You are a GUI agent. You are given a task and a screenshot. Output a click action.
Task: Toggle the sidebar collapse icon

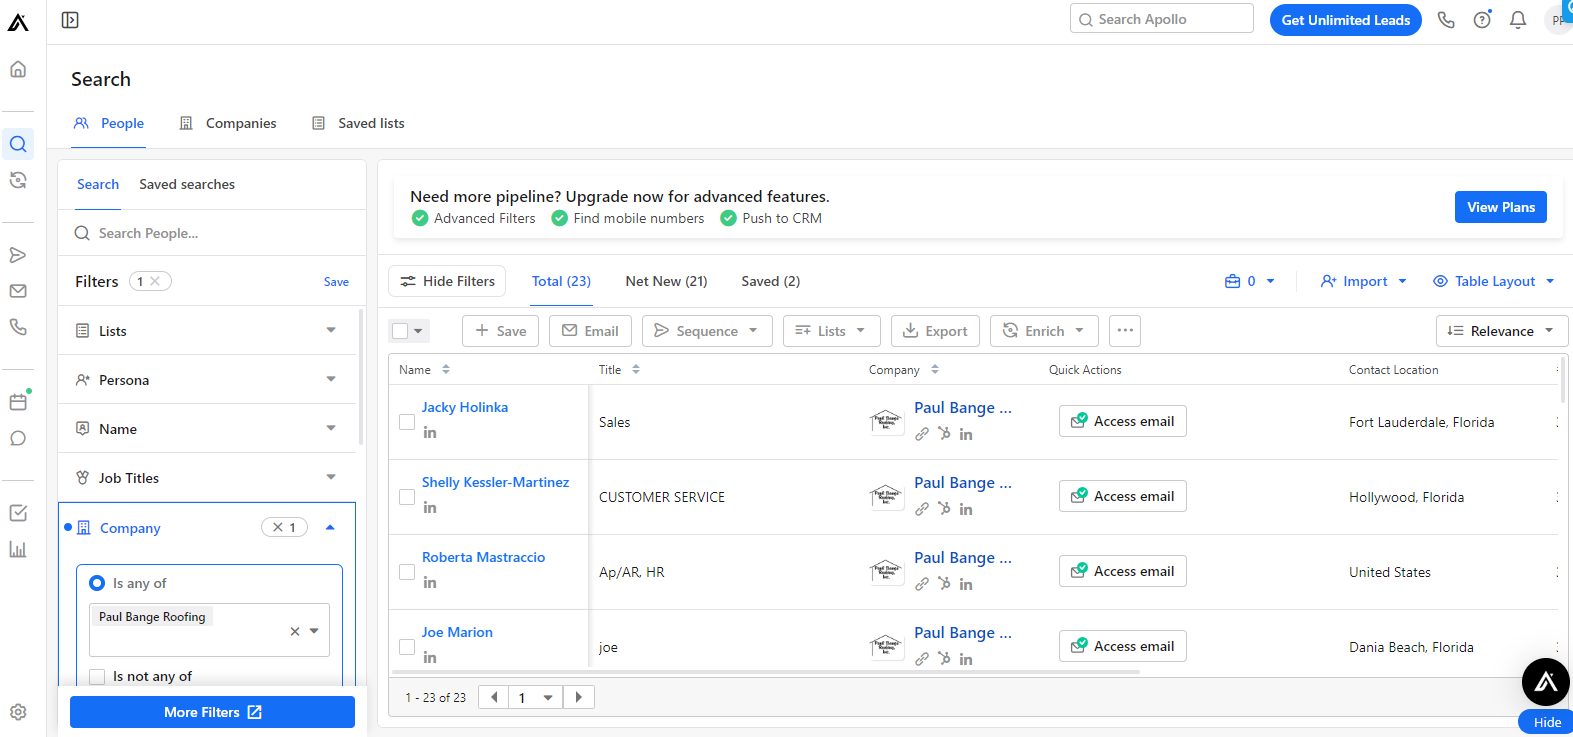pyautogui.click(x=70, y=20)
